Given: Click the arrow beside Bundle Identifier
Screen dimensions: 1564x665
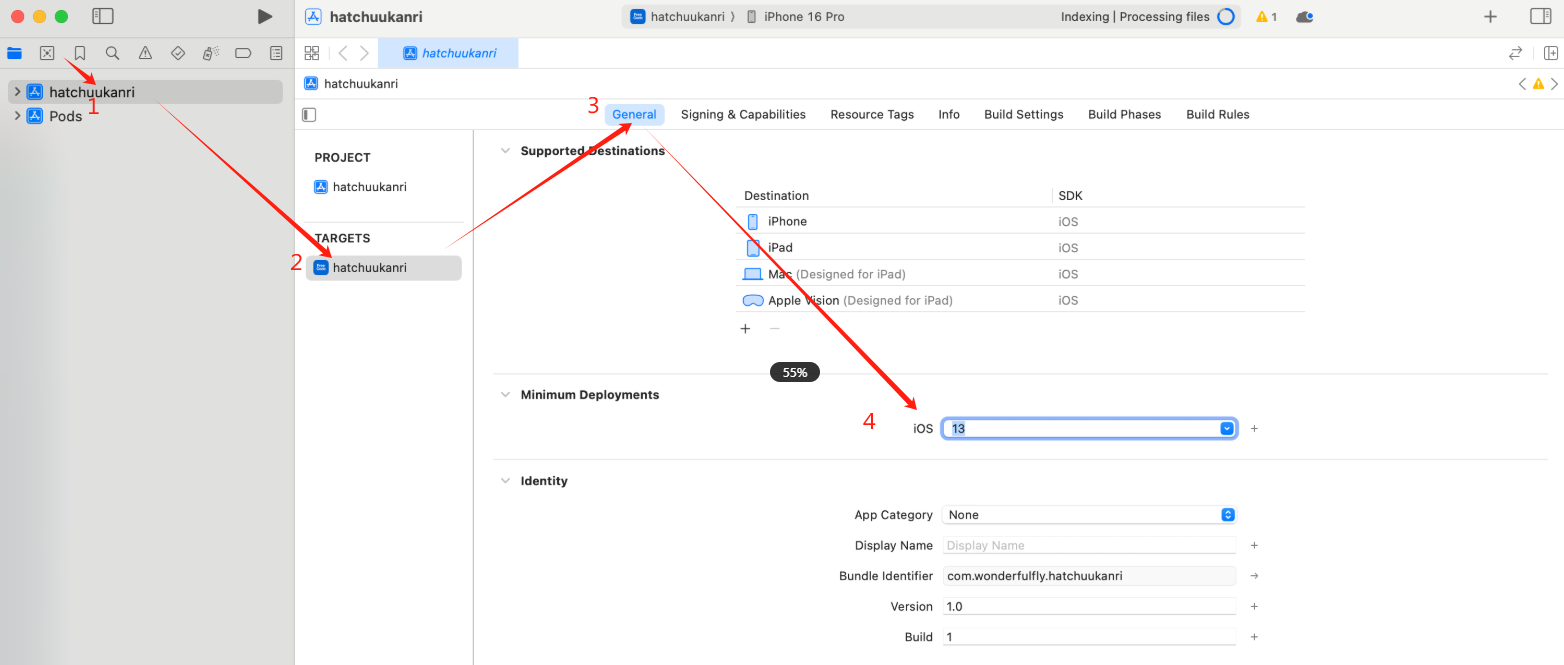Looking at the screenshot, I should (x=1254, y=576).
